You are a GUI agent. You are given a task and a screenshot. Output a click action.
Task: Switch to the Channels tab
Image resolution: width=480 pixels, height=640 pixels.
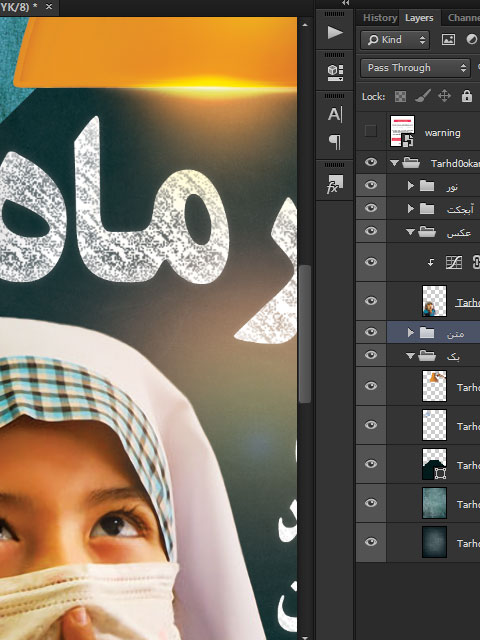click(464, 18)
